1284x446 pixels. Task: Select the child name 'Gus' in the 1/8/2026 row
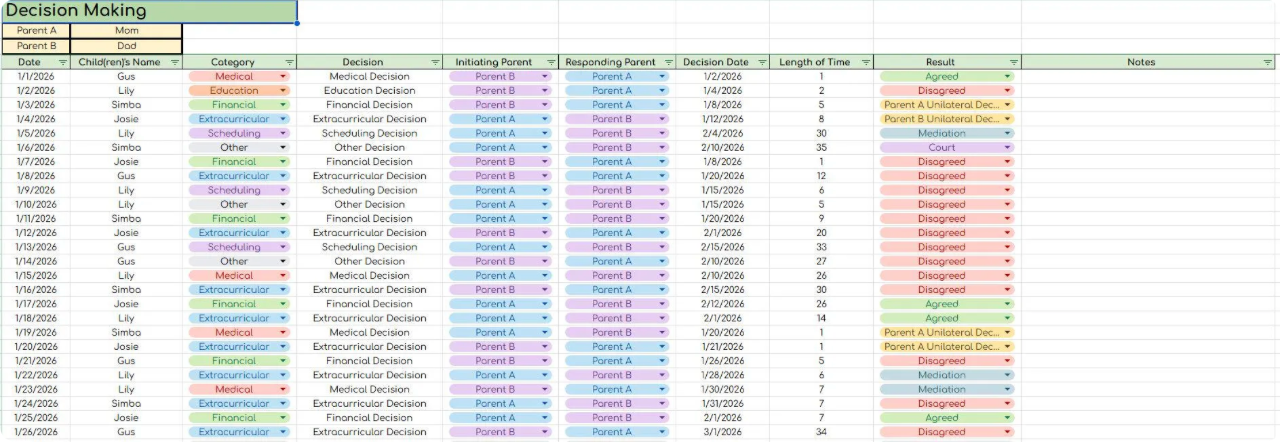[127, 176]
